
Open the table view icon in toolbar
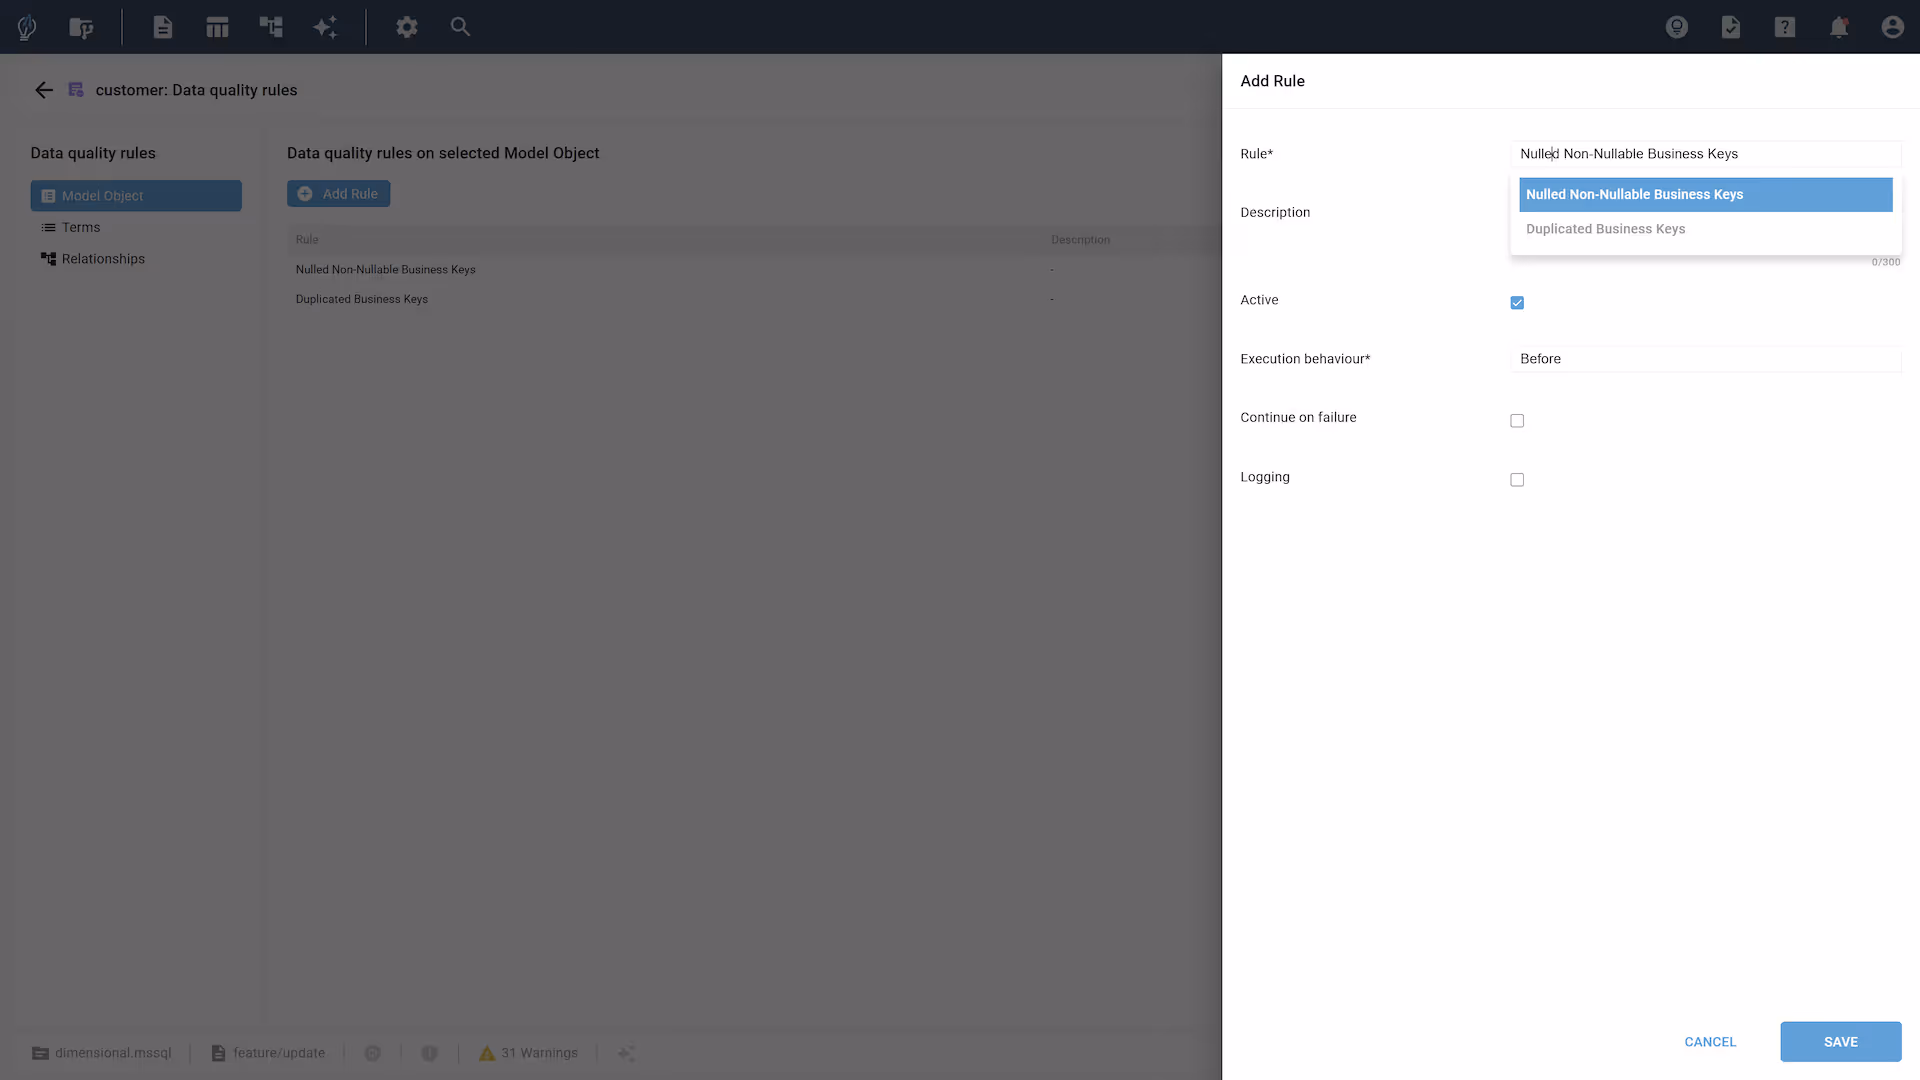coord(217,27)
